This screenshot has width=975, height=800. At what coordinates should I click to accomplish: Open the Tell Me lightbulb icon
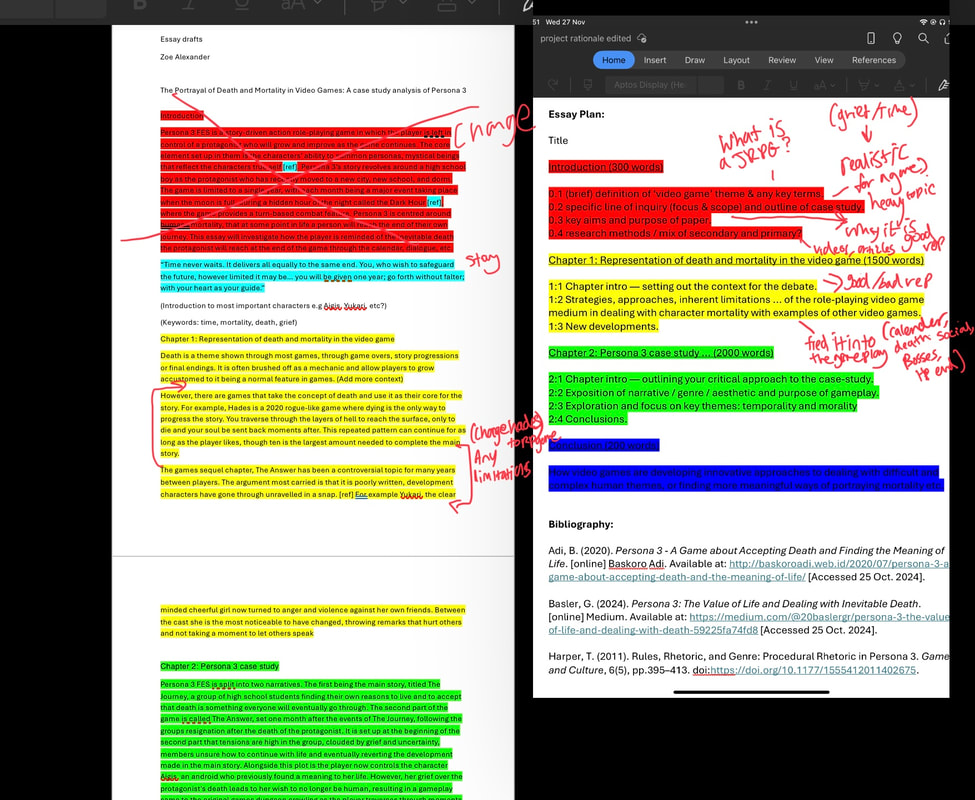[897, 38]
